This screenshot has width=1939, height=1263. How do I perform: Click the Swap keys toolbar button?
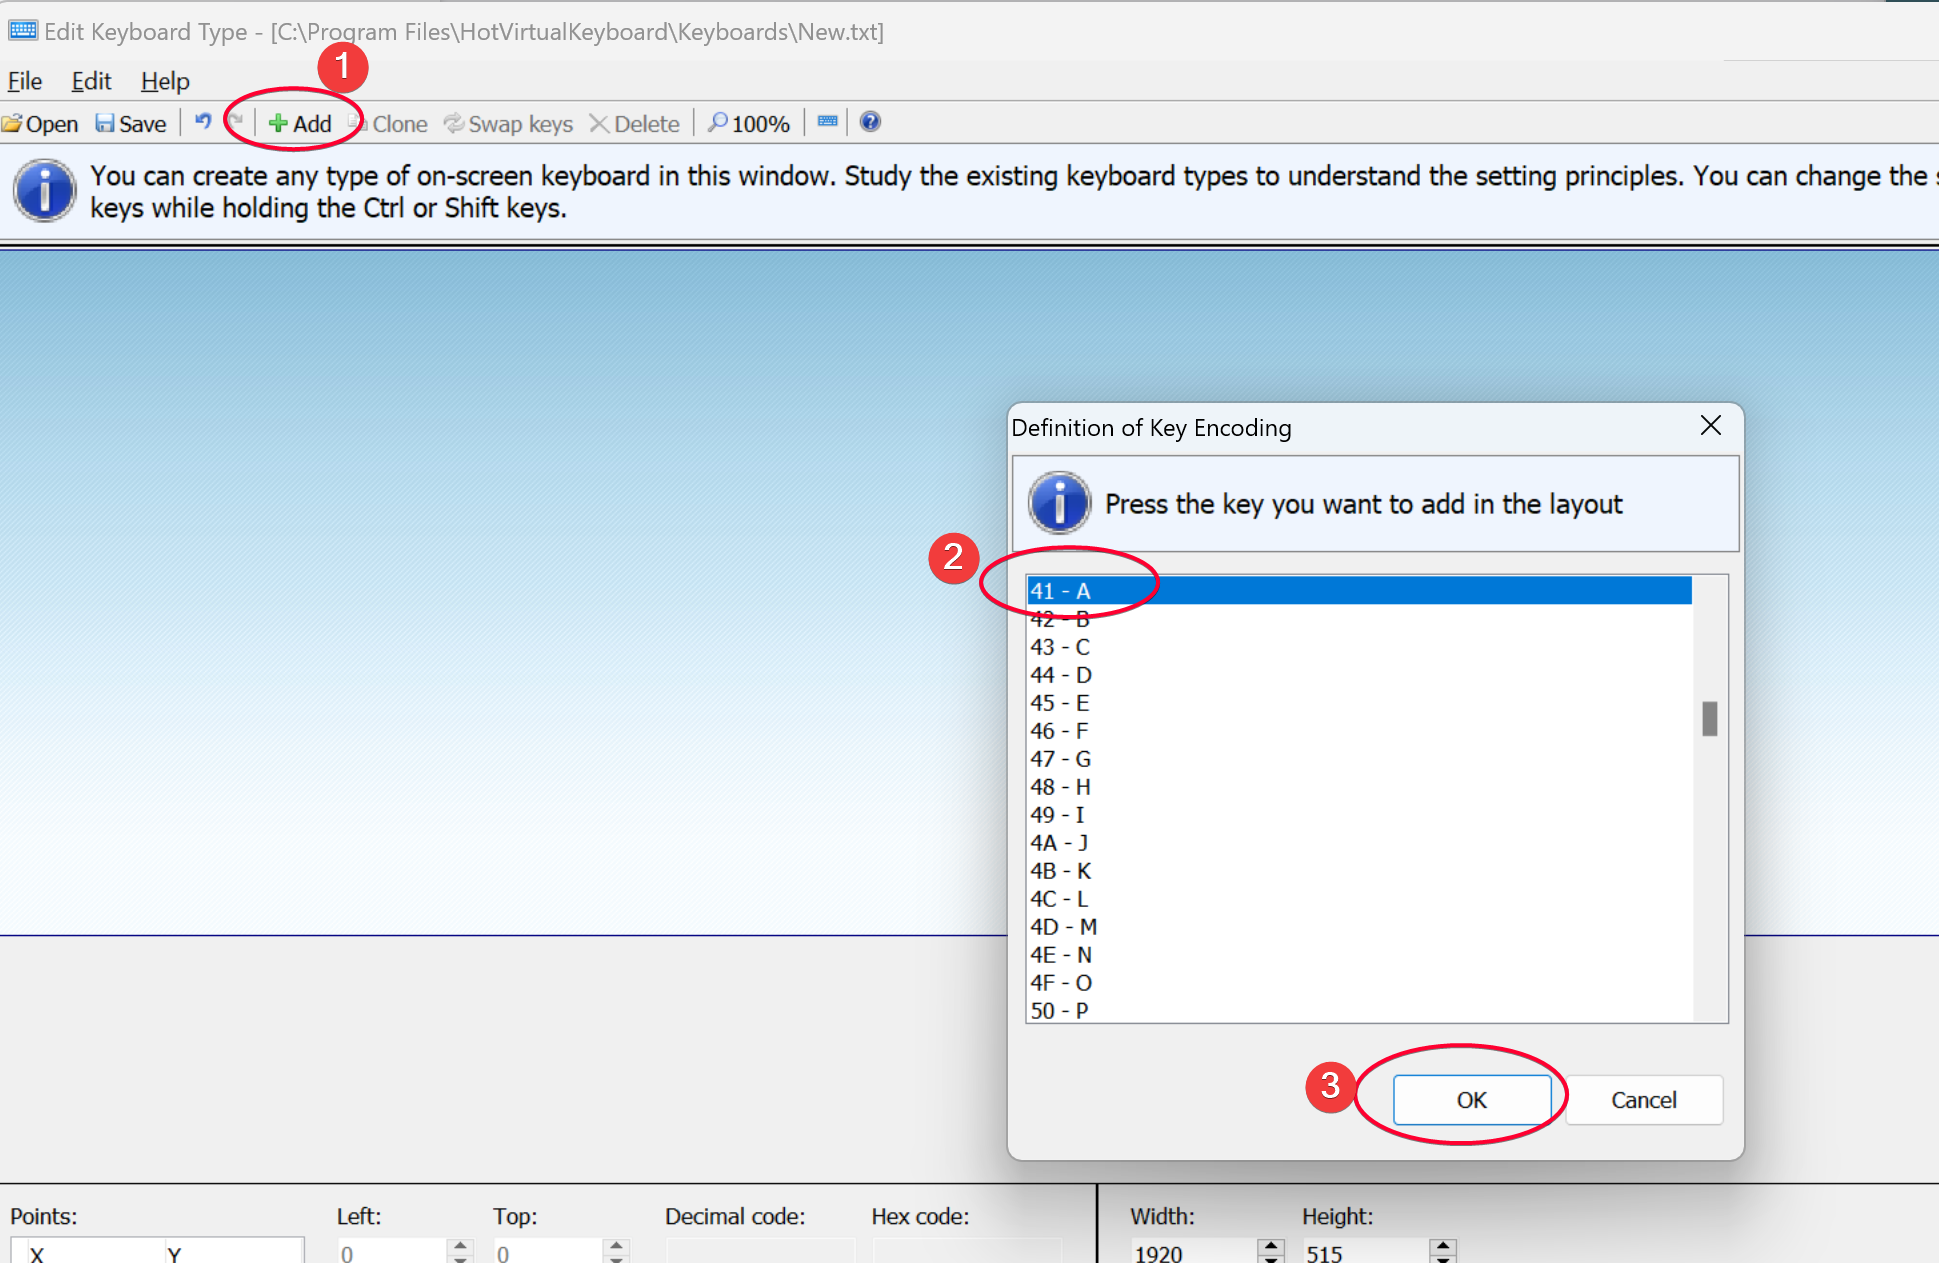(509, 123)
